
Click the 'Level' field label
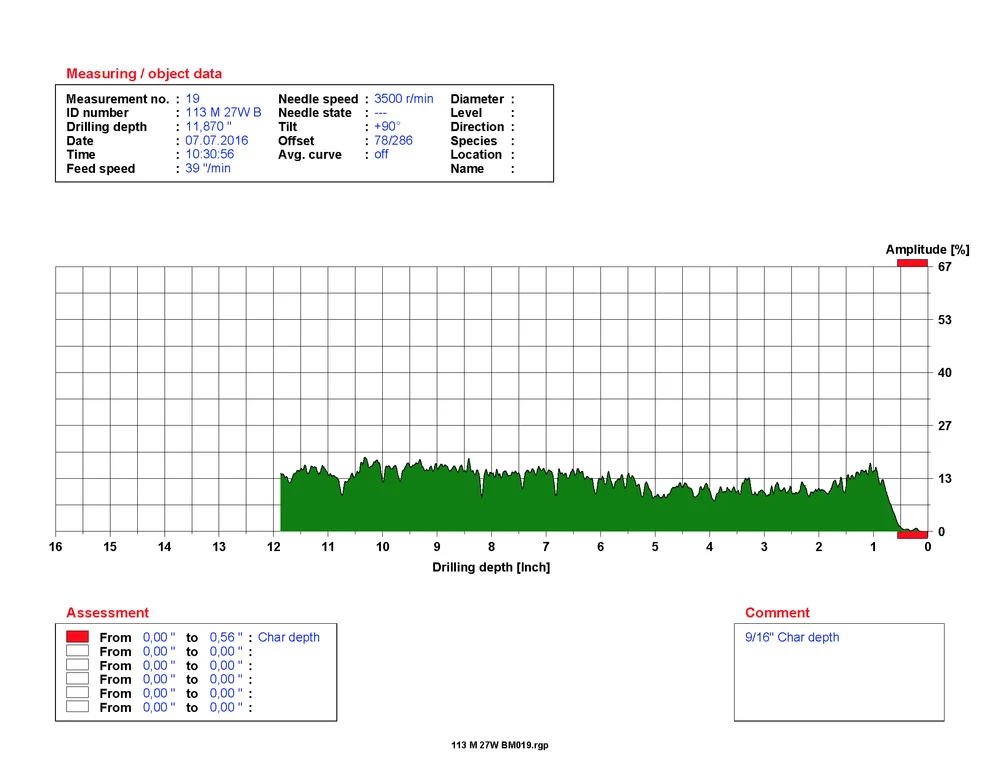click(x=466, y=113)
